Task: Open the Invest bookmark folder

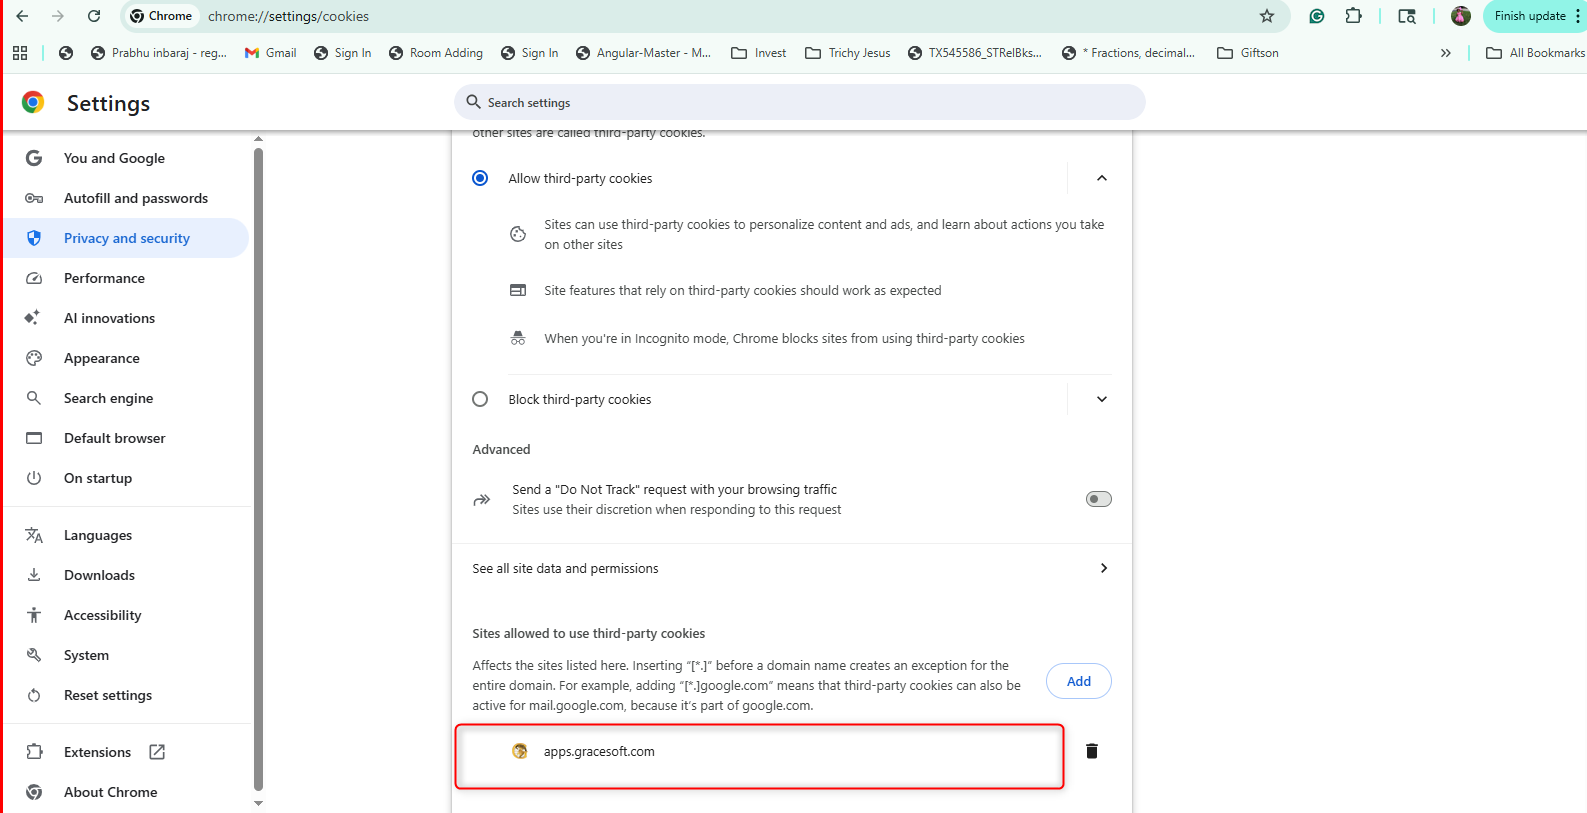Action: click(x=758, y=53)
